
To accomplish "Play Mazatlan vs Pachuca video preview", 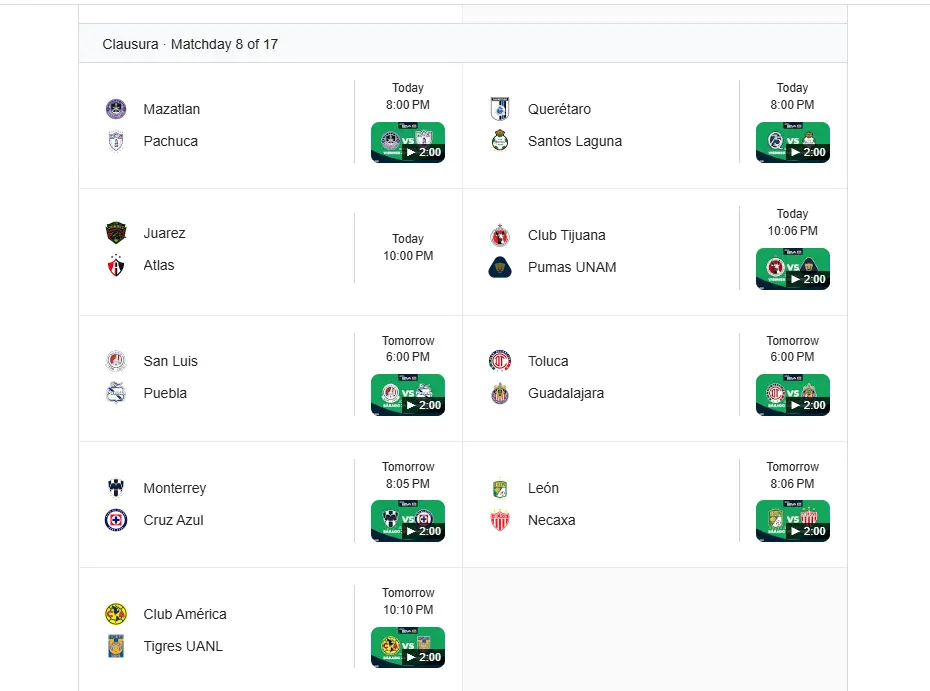I will pos(408,142).
